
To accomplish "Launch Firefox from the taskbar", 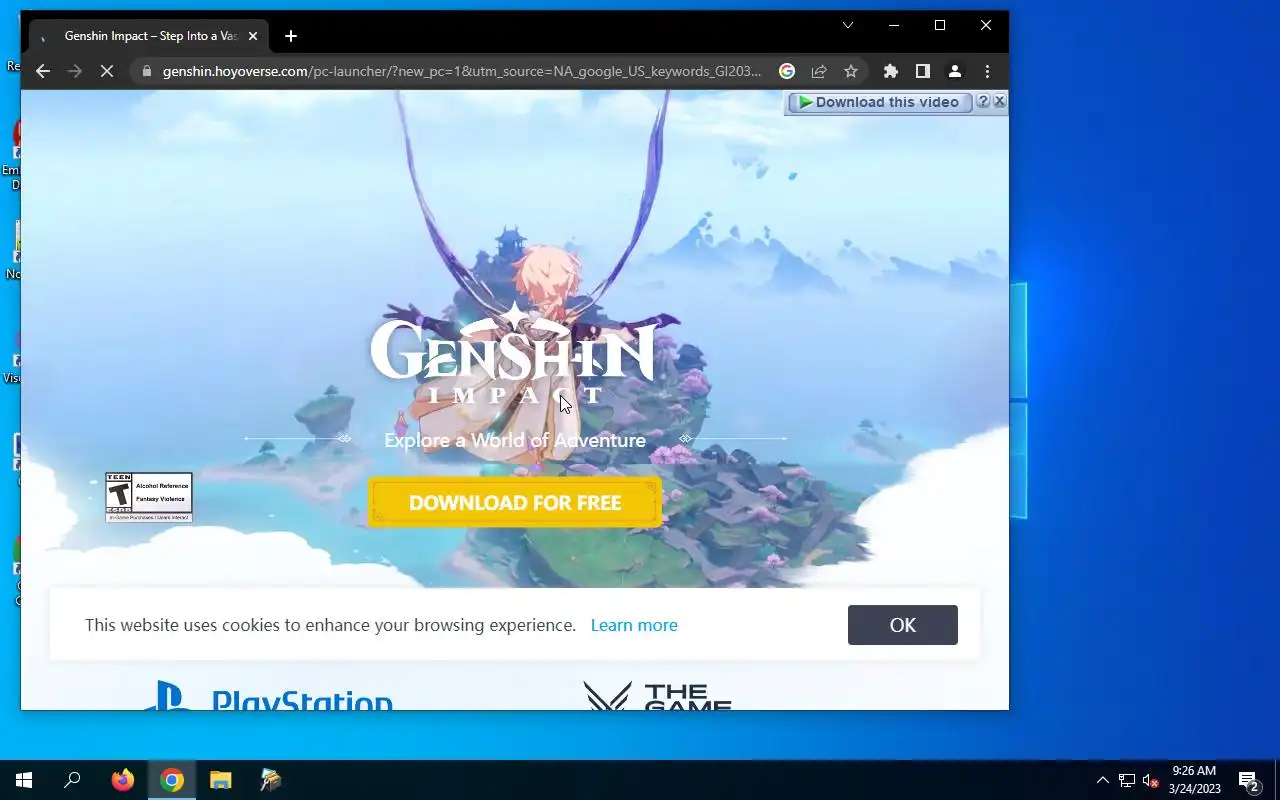I will click(123, 780).
